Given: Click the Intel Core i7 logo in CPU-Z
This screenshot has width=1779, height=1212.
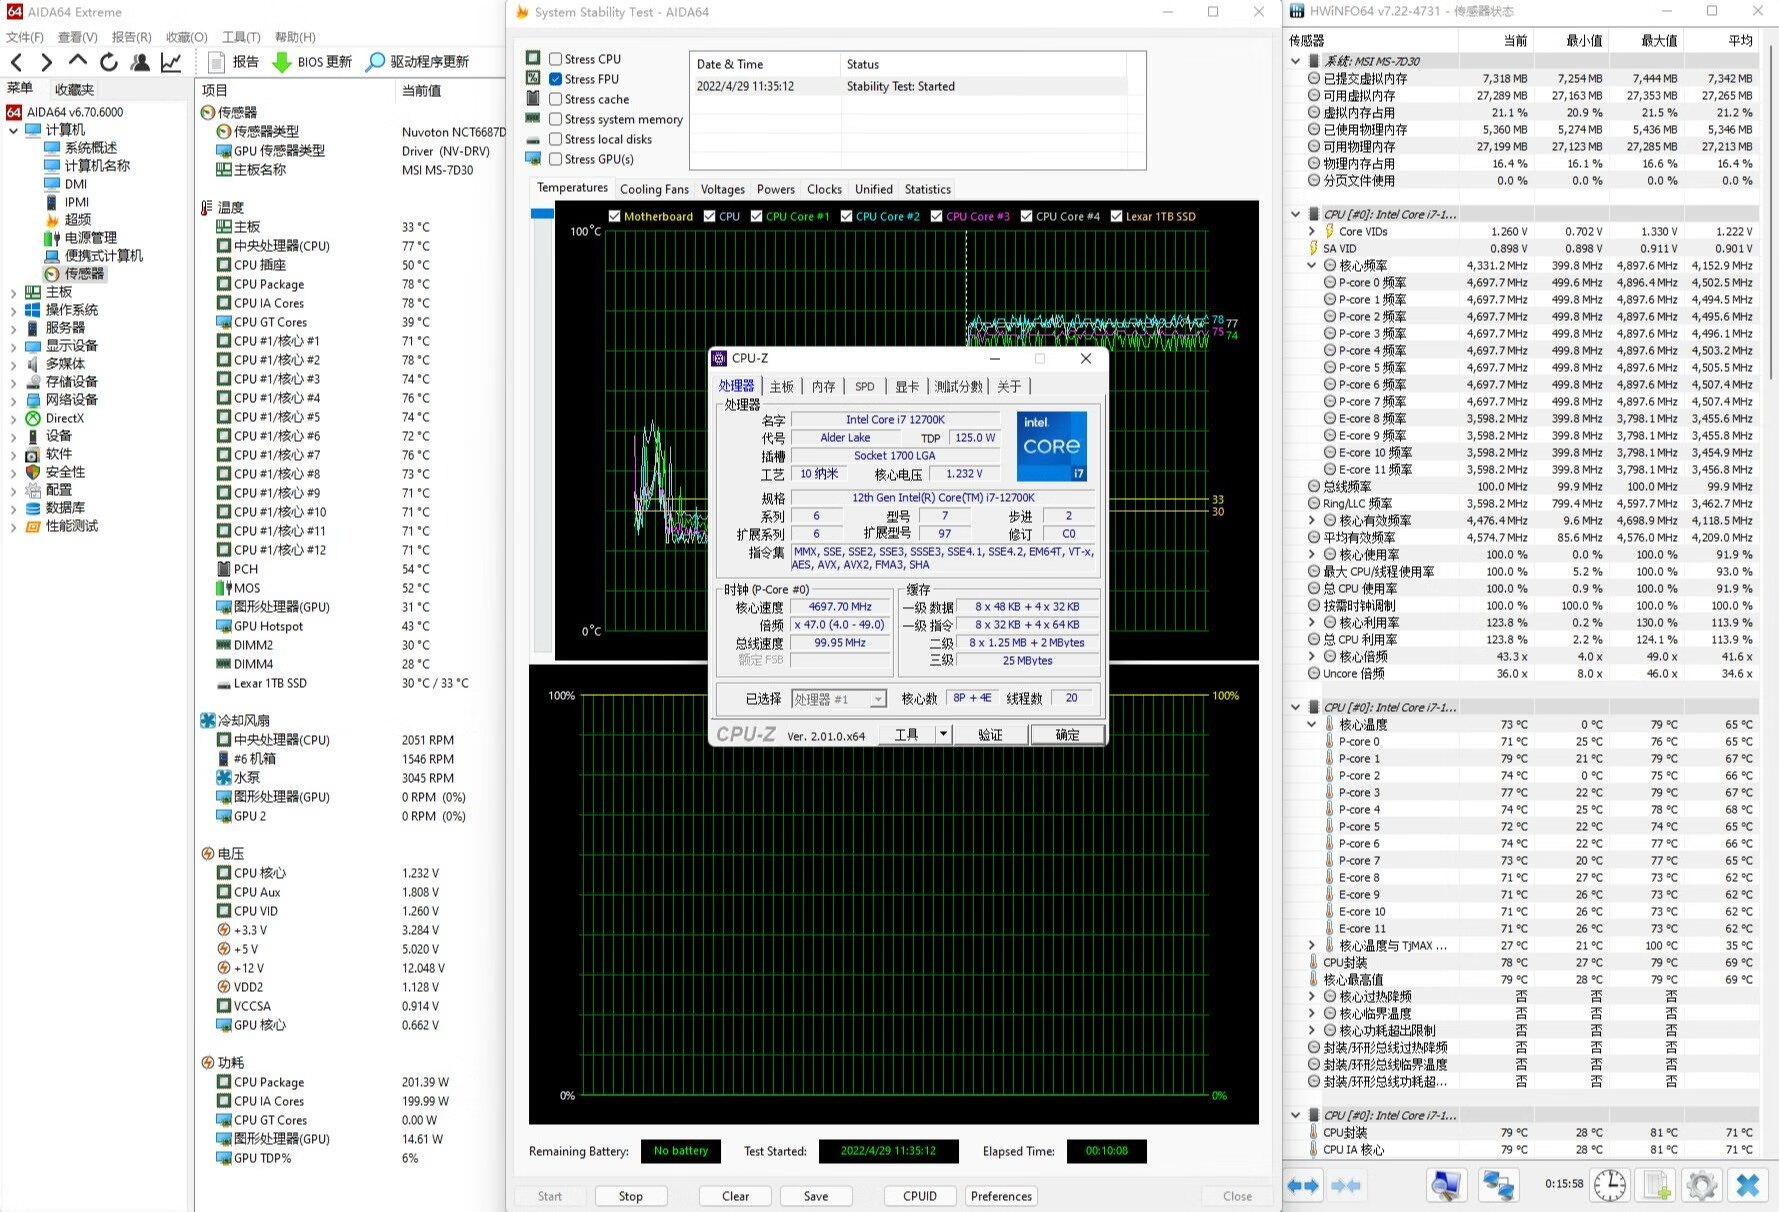Looking at the screenshot, I should click(x=1051, y=446).
